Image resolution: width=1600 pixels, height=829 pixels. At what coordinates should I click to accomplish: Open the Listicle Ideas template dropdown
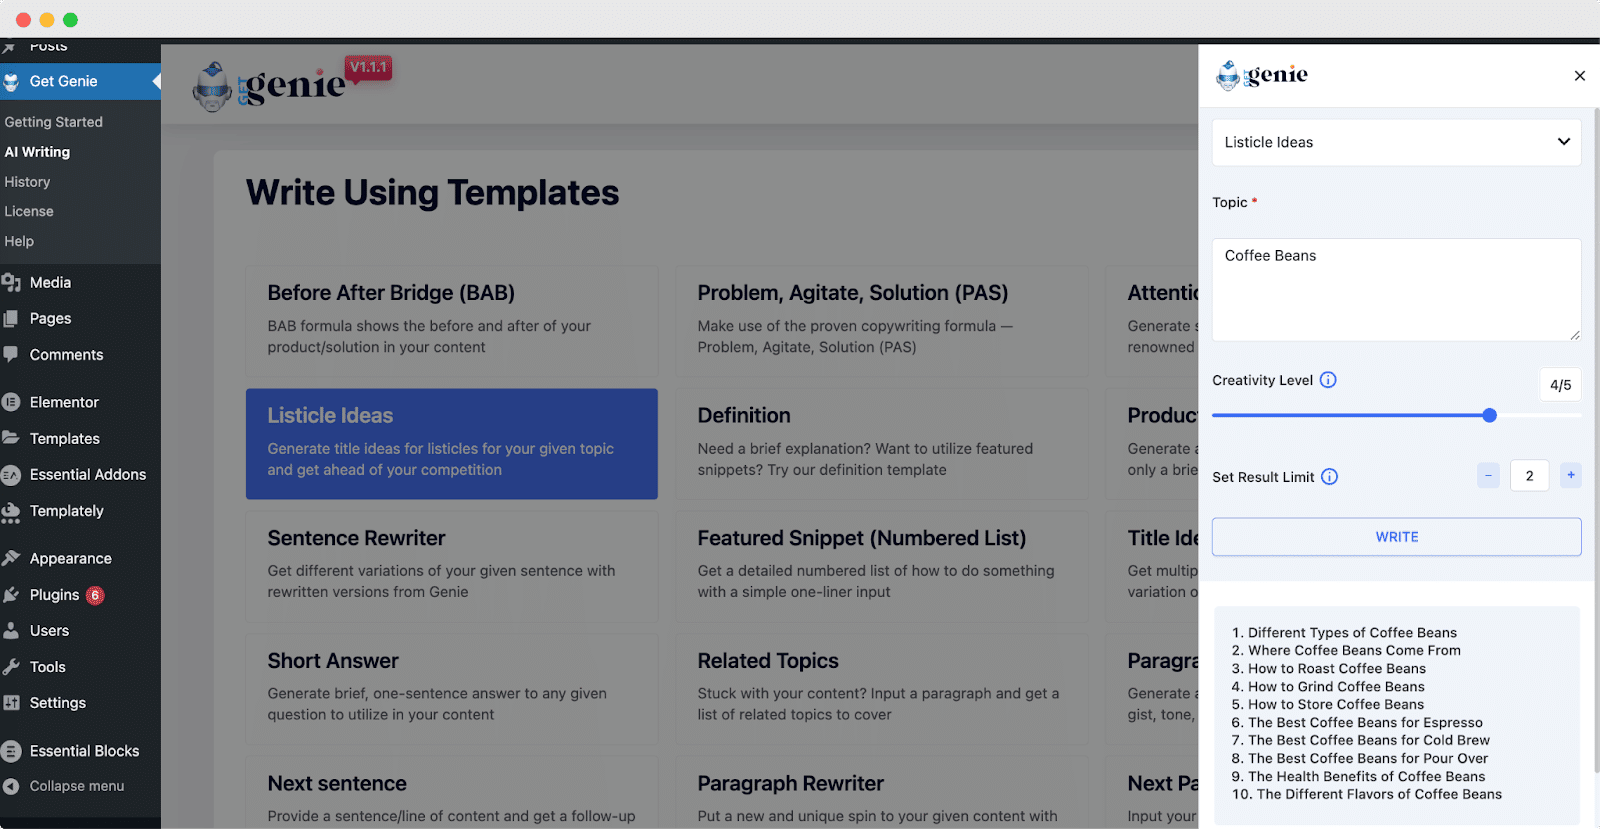(1396, 142)
